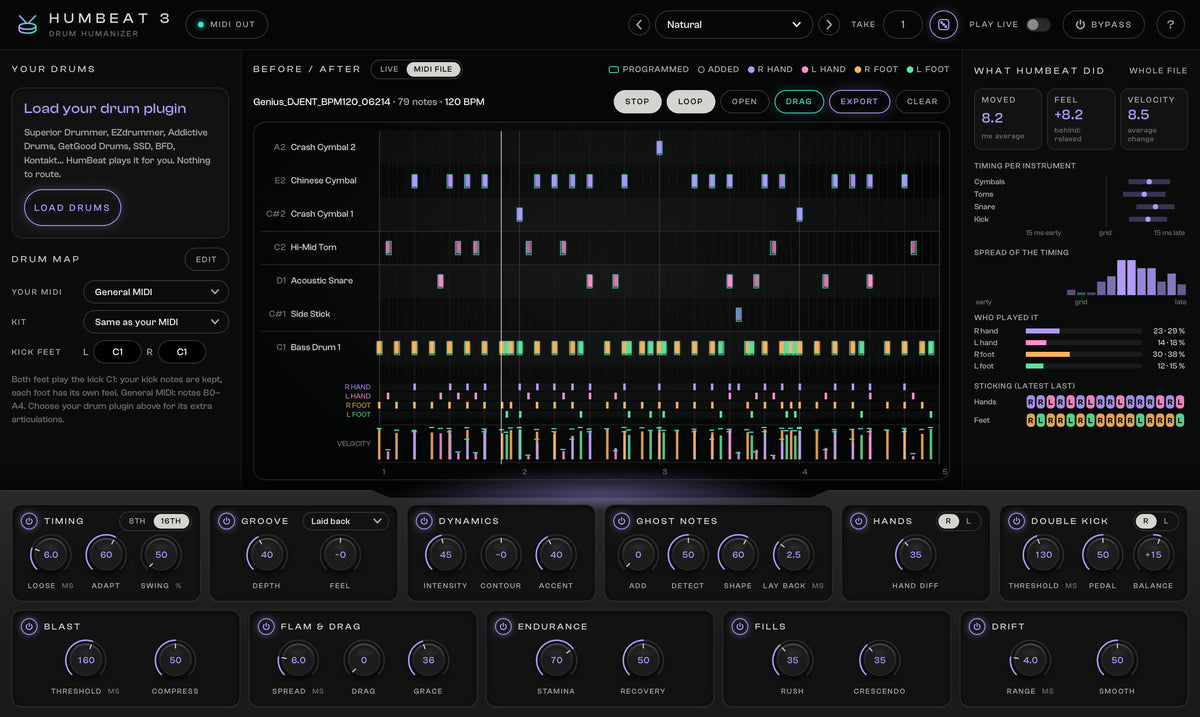Adjust the Endurance Stamina knob
Screen dimensions: 1200x717
coord(556,660)
